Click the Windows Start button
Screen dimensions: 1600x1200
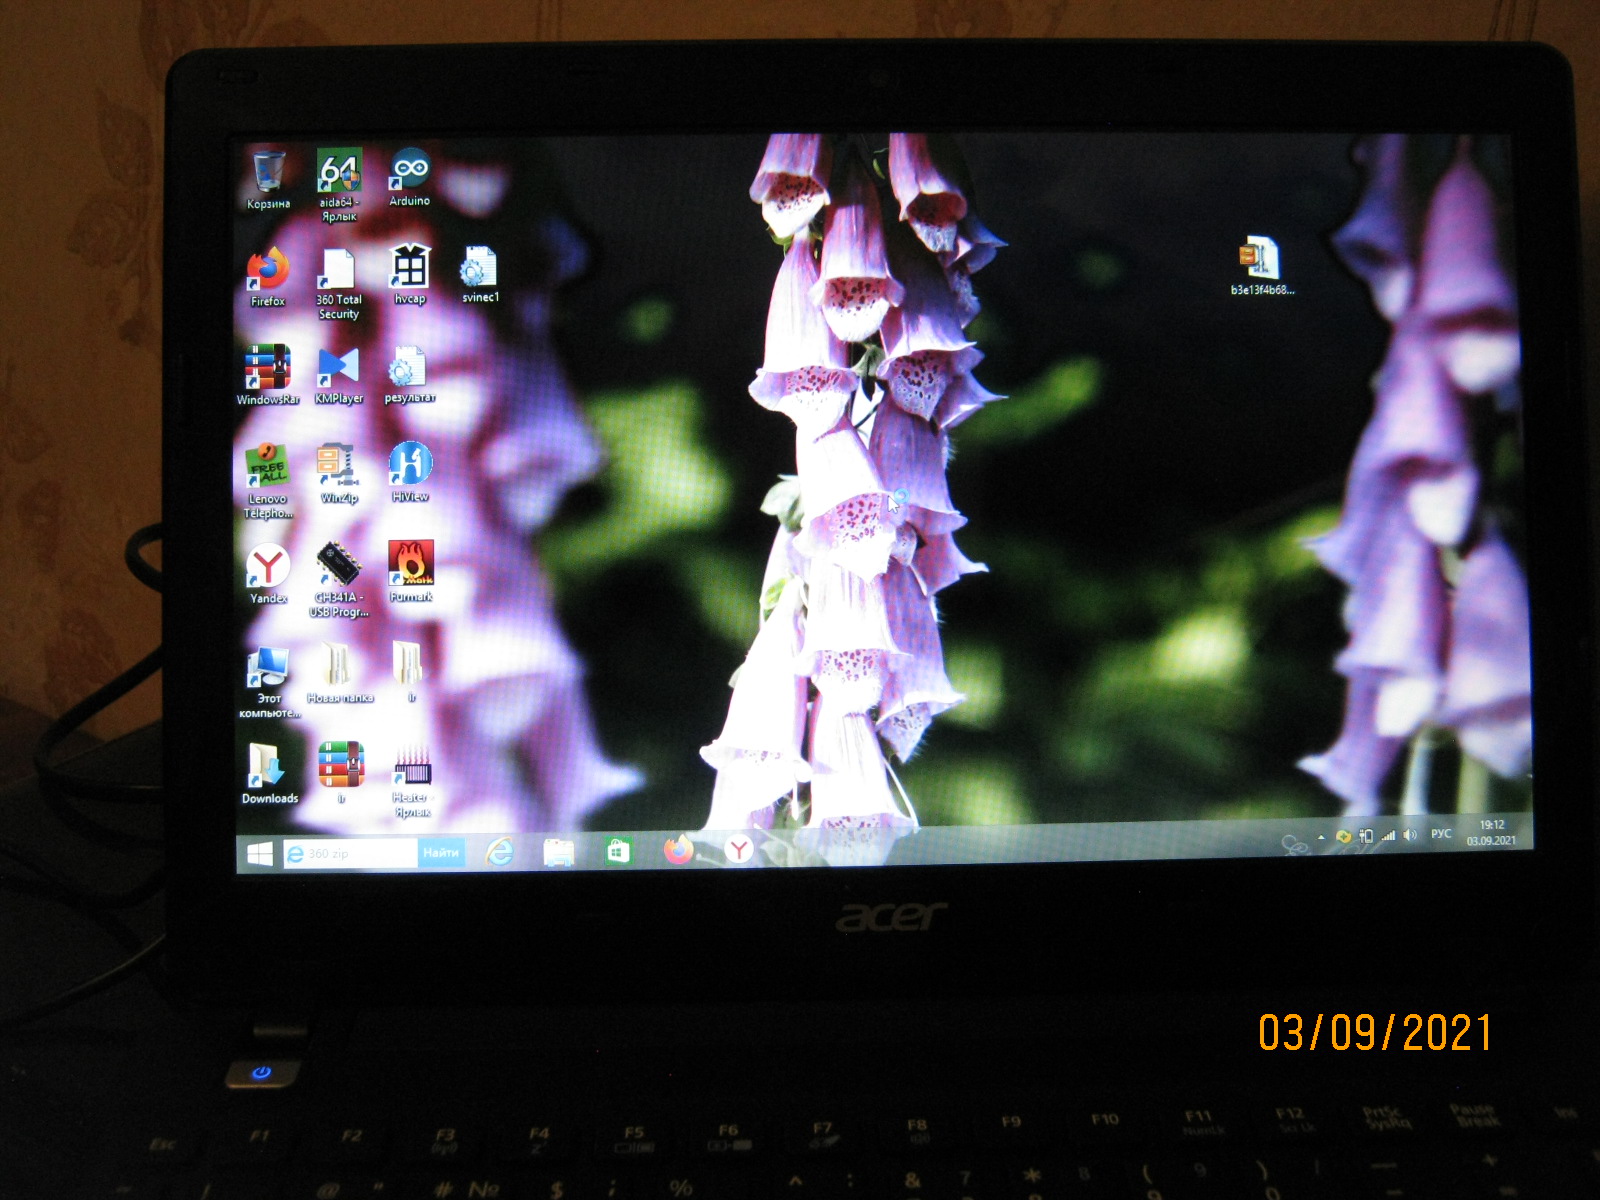pyautogui.click(x=260, y=854)
